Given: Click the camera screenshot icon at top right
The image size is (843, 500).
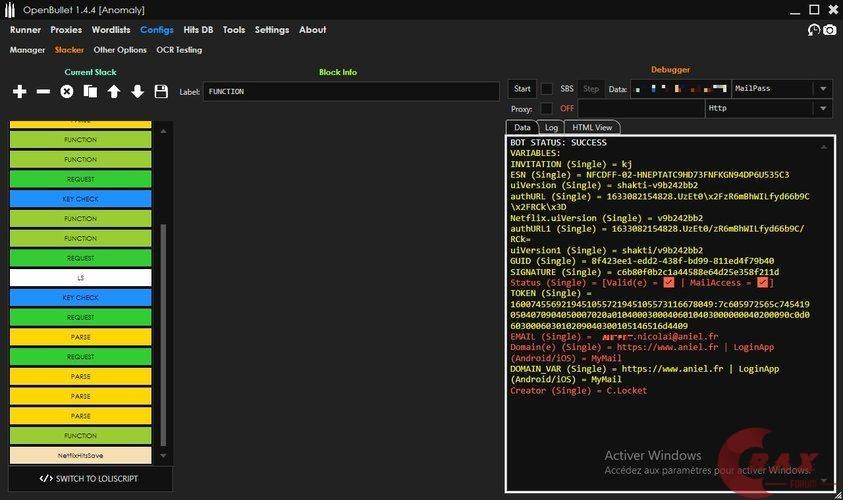Looking at the screenshot, I should tap(829, 30).
